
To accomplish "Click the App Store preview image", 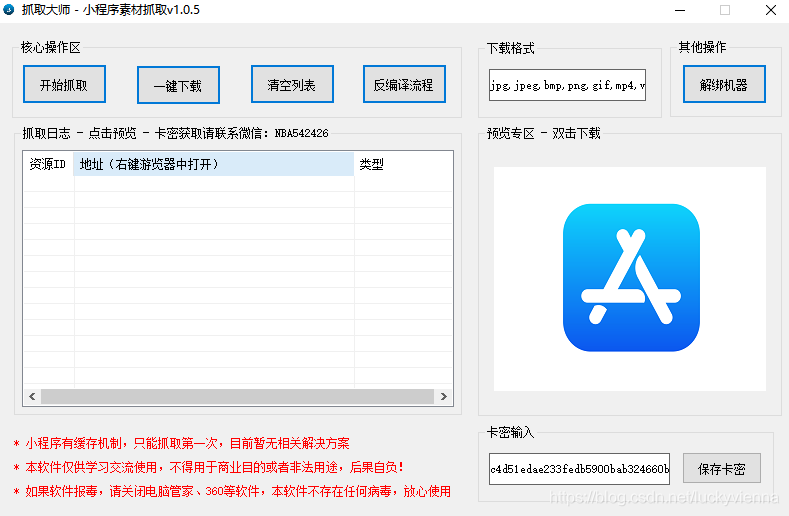I will pyautogui.click(x=630, y=278).
